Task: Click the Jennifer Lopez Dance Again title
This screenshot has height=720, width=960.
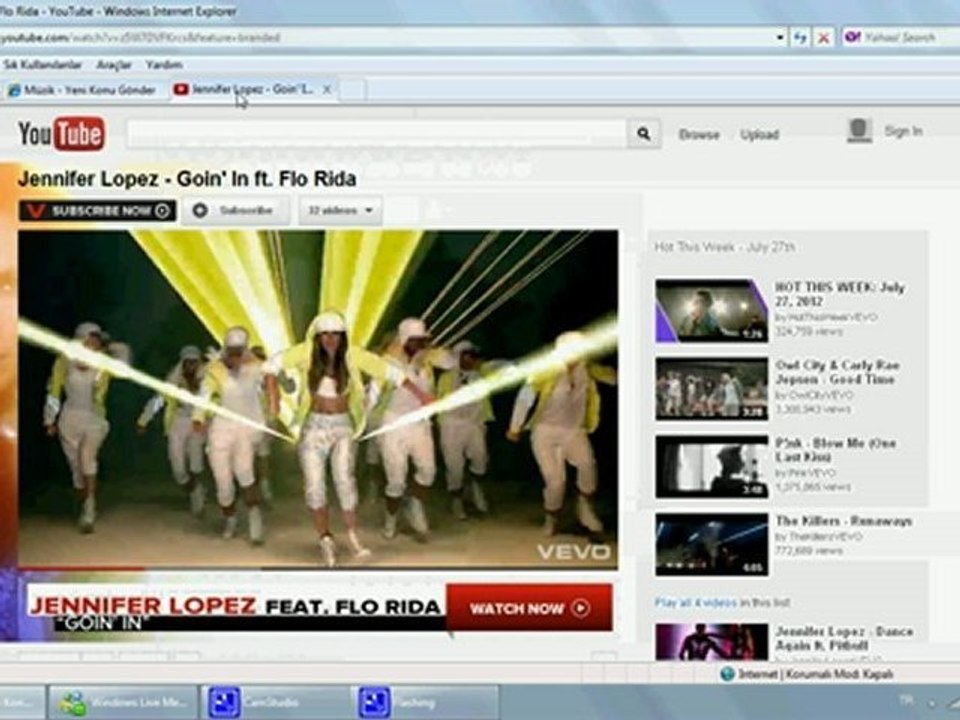Action: (x=844, y=638)
